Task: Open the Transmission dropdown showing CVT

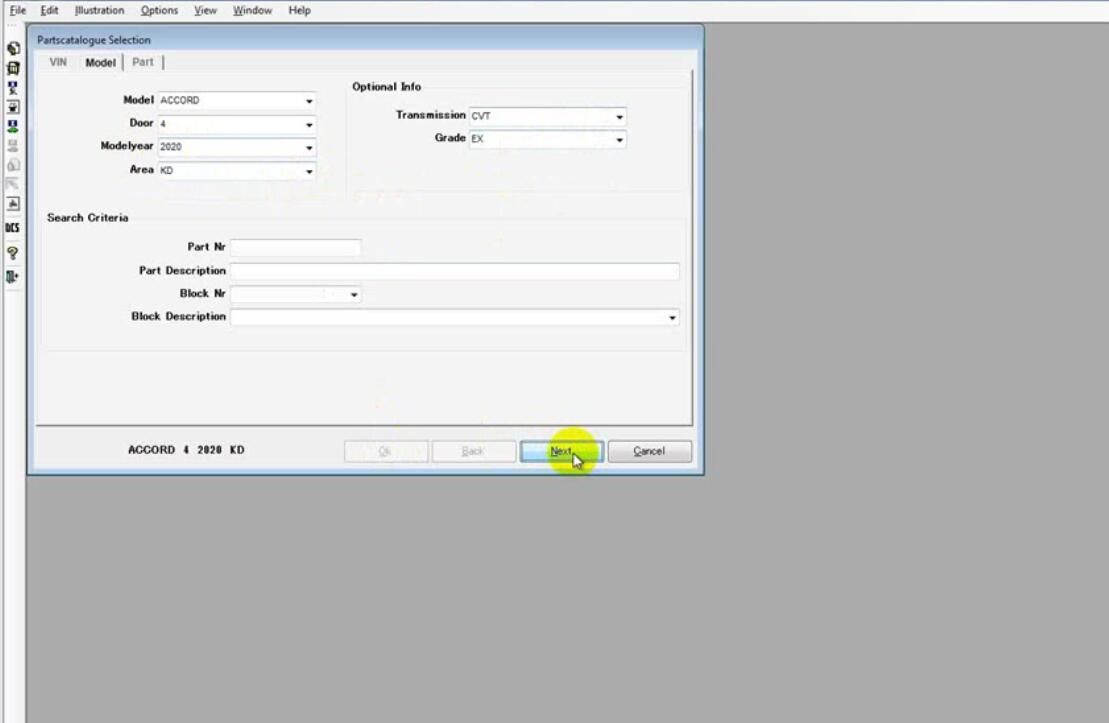Action: pyautogui.click(x=620, y=116)
